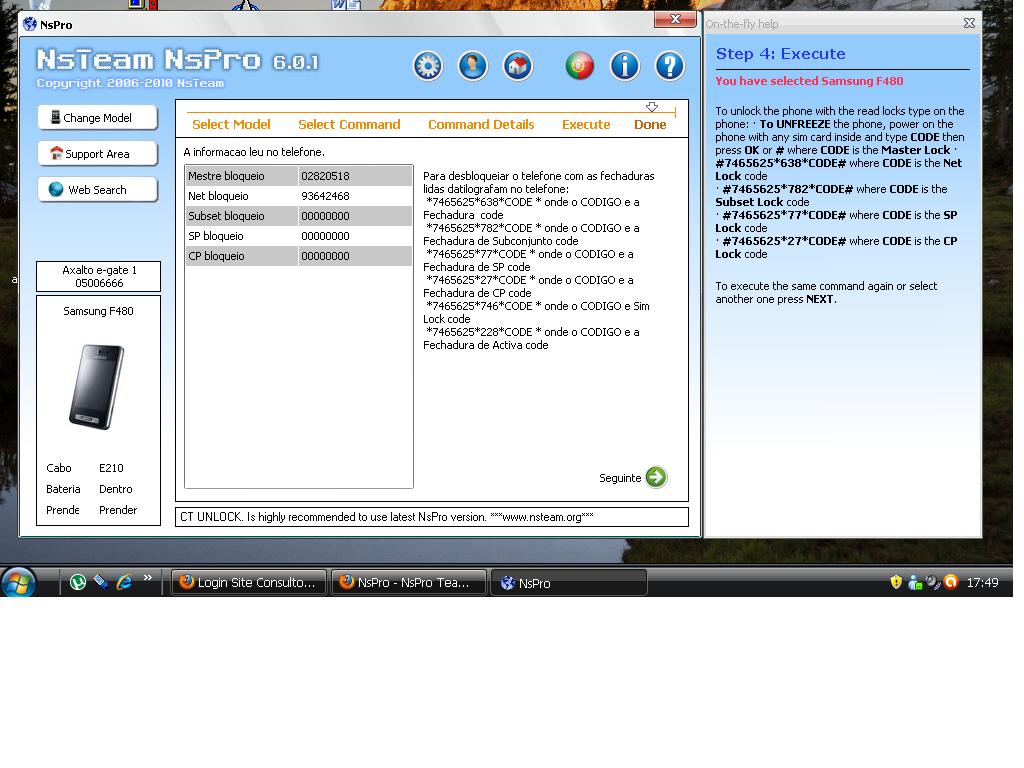The height and width of the screenshot is (768, 1024).
Task: Close the On-the-fly help panel
Action: pos(969,24)
